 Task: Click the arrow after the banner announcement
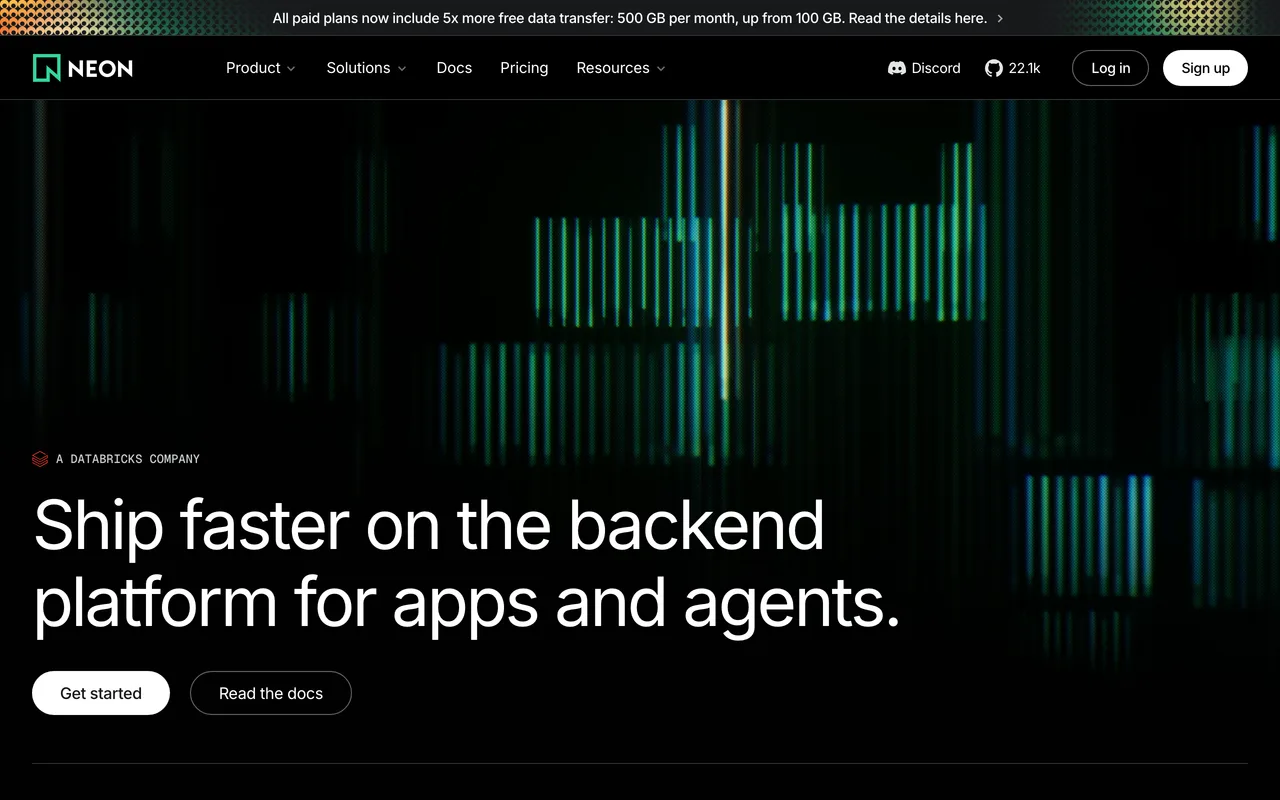click(x=1000, y=18)
